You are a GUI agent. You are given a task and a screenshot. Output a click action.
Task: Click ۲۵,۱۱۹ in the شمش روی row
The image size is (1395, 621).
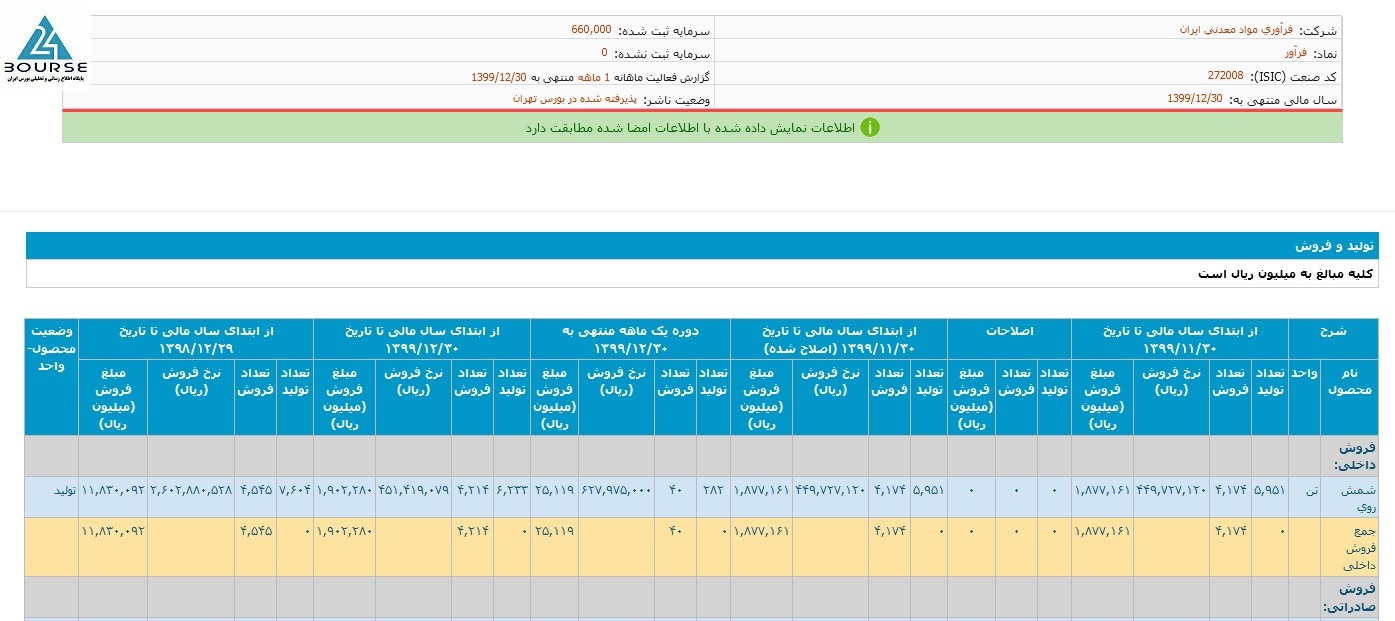pos(555,490)
